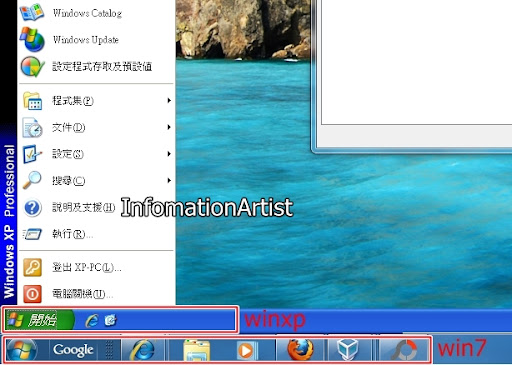Click the 文件 documents clock icon
This screenshot has height=365, width=512.
[32, 127]
